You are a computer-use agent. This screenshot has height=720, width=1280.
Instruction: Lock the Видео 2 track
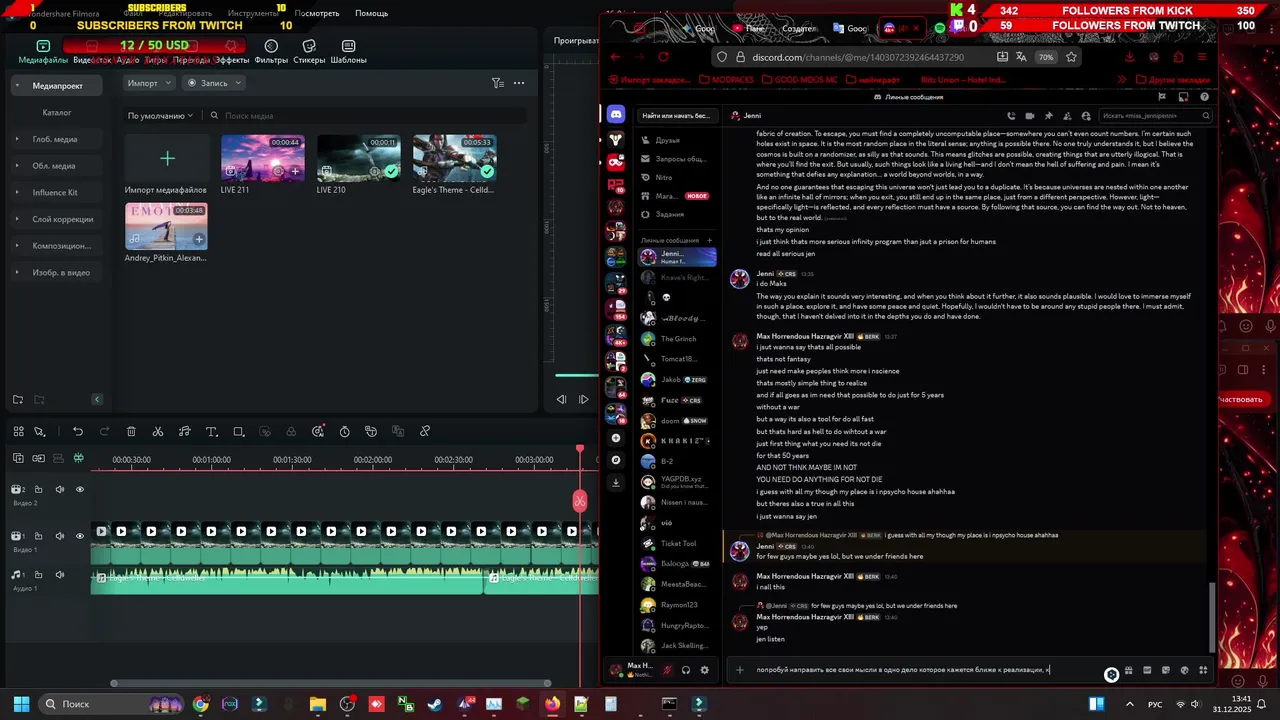pos(38,490)
